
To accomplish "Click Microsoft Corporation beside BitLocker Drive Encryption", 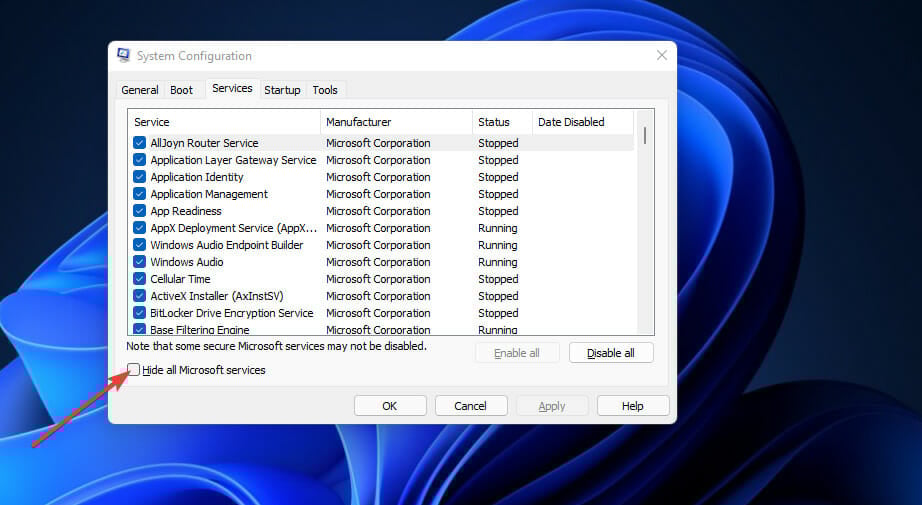I will click(x=378, y=313).
